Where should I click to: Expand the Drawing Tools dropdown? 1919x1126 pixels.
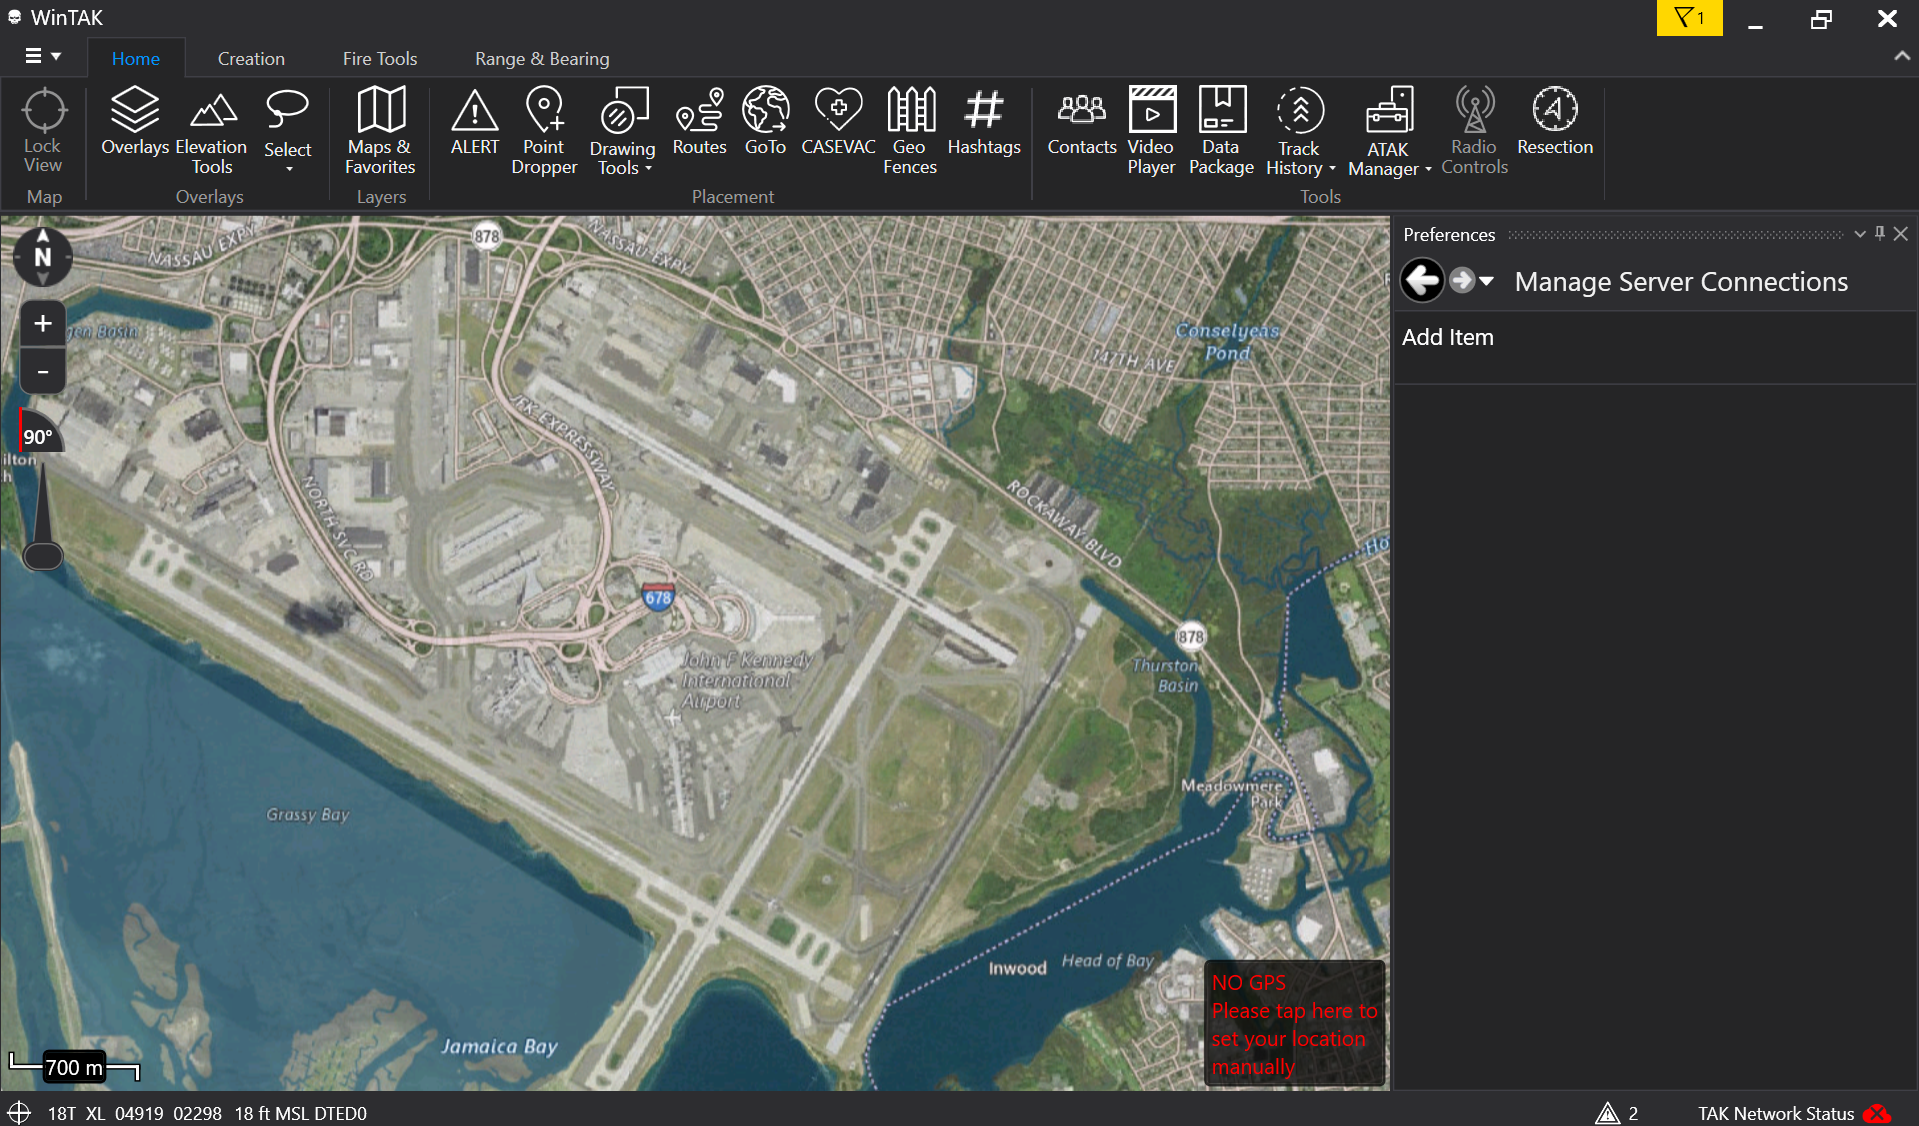click(622, 131)
